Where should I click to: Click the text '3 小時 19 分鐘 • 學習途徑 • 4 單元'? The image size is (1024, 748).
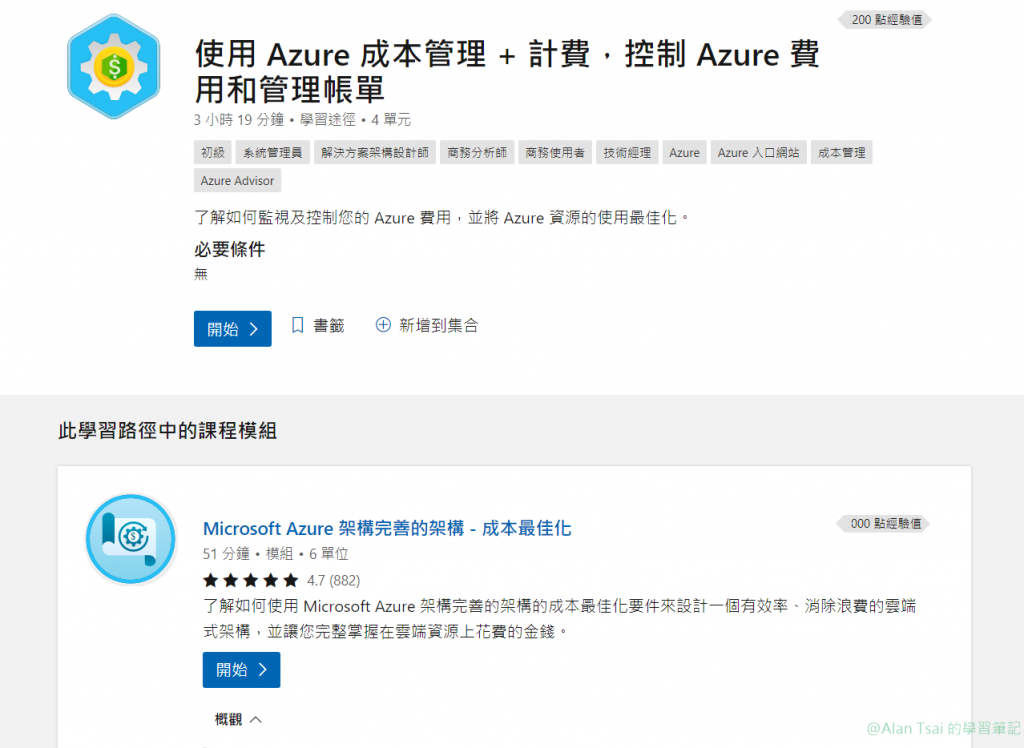(302, 120)
